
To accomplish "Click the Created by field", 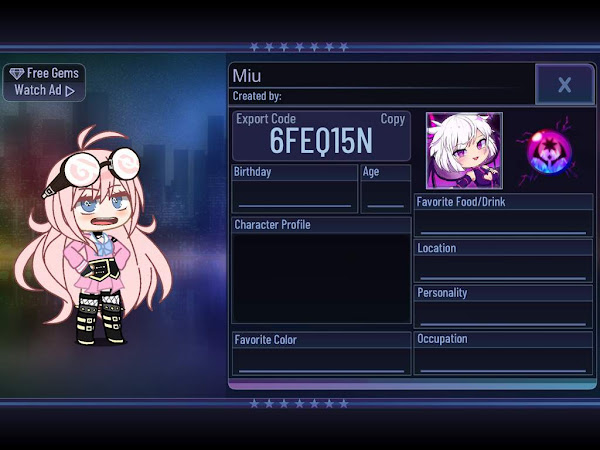I will 382,96.
